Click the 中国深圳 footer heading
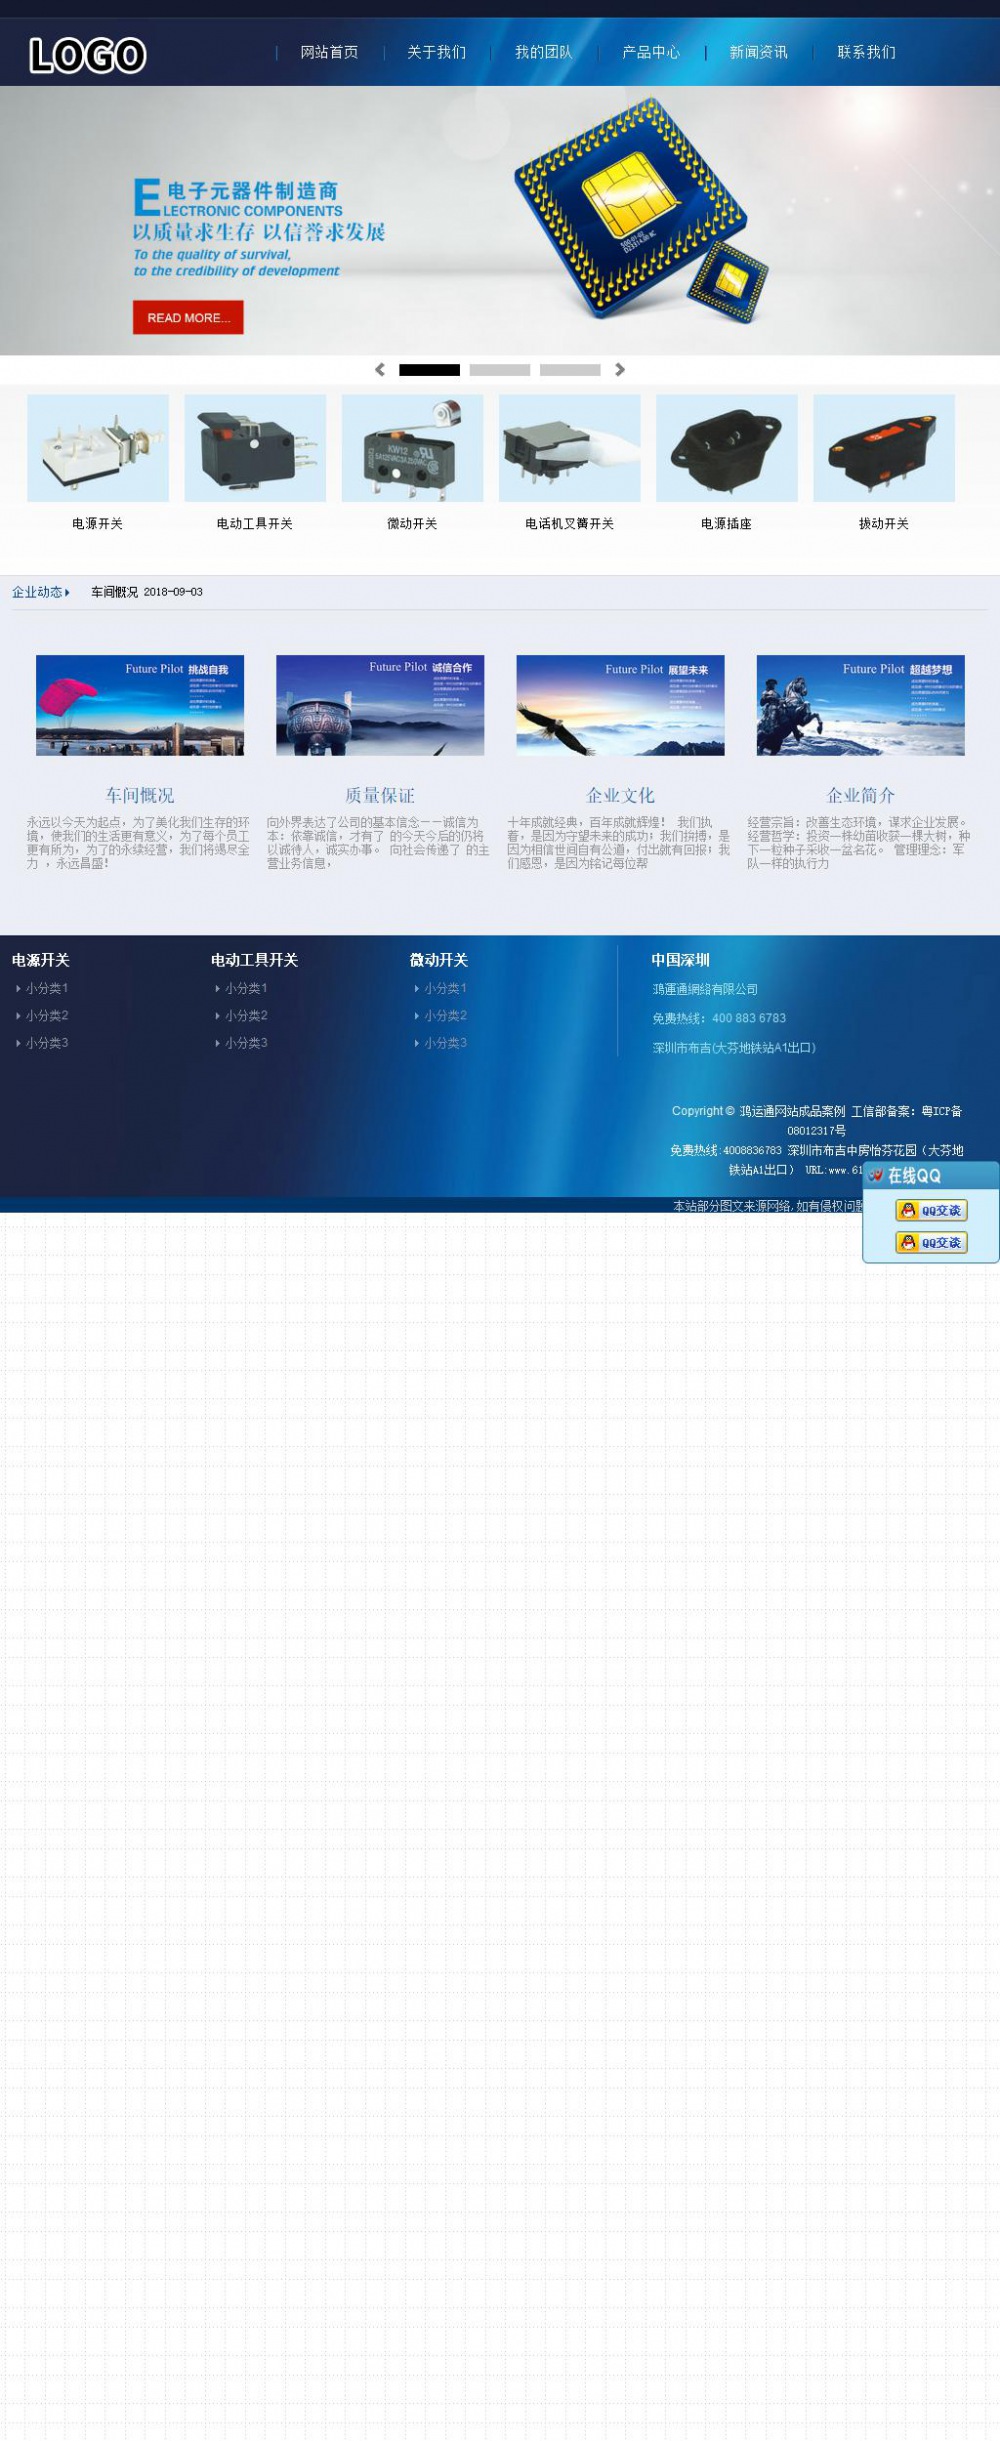This screenshot has width=1000, height=2441. [681, 960]
